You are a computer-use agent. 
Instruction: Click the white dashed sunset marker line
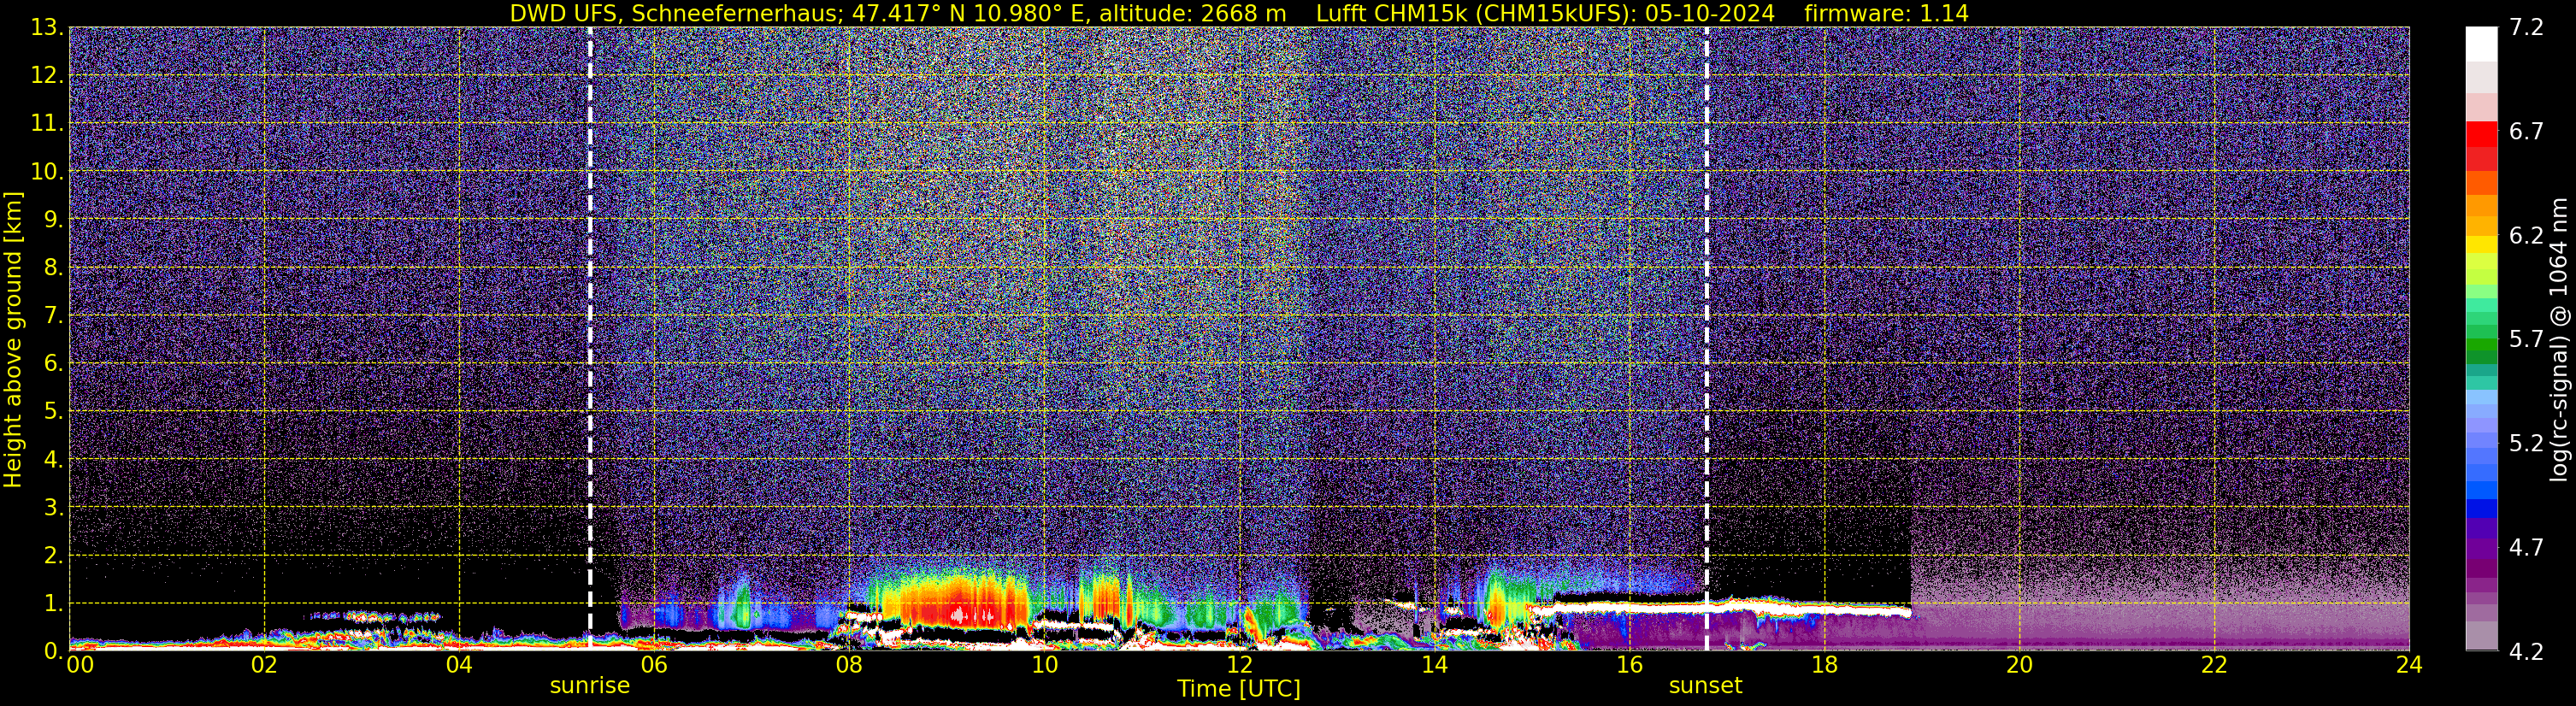[x=1706, y=339]
